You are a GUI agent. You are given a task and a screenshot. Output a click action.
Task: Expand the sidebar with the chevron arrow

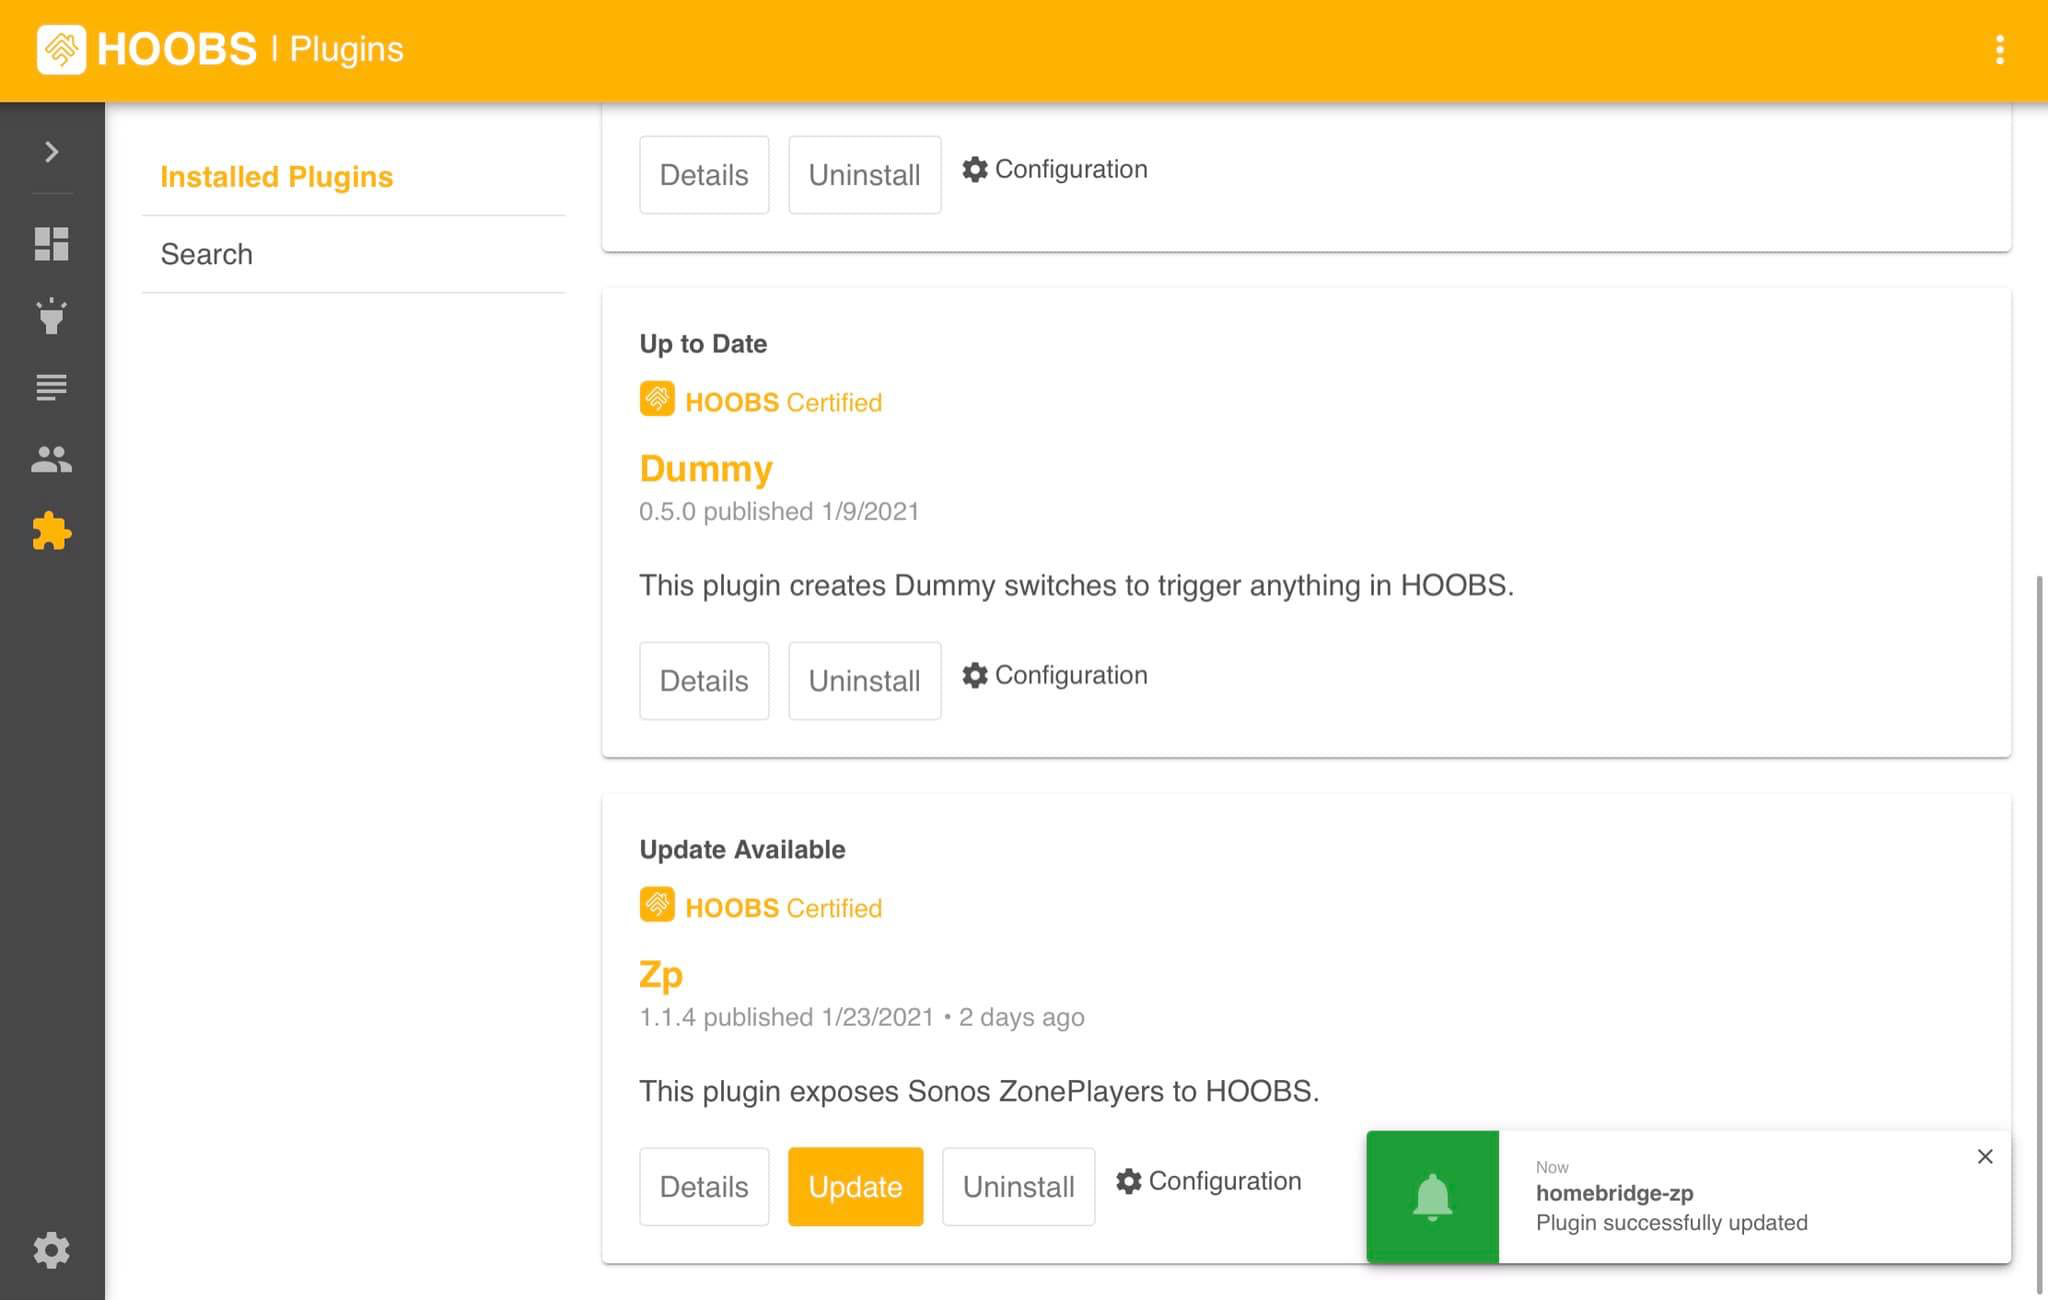tap(49, 151)
